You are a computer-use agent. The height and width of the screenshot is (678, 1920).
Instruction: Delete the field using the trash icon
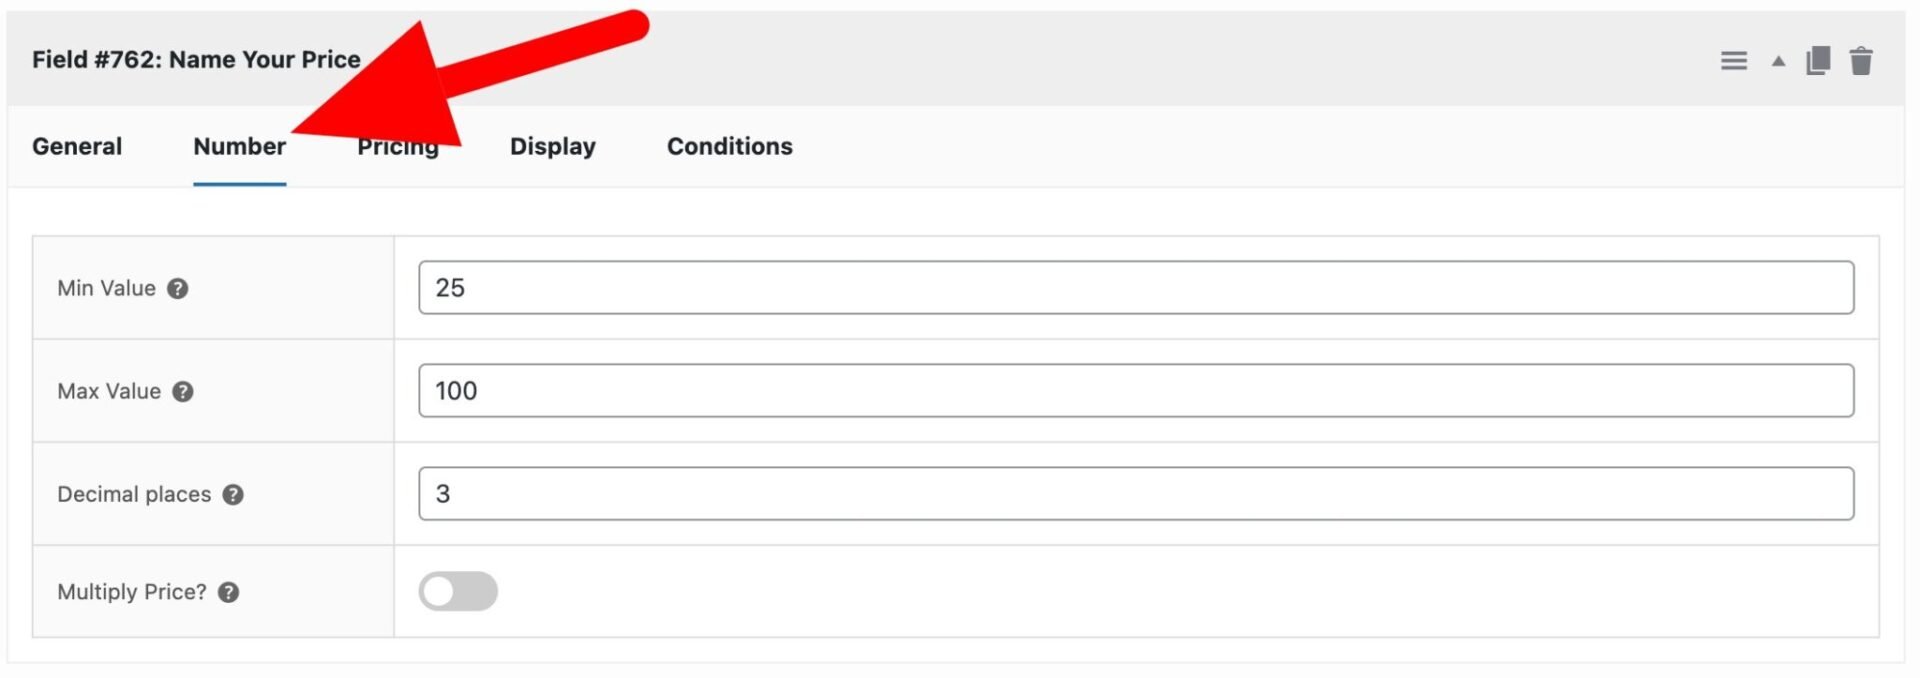point(1862,60)
